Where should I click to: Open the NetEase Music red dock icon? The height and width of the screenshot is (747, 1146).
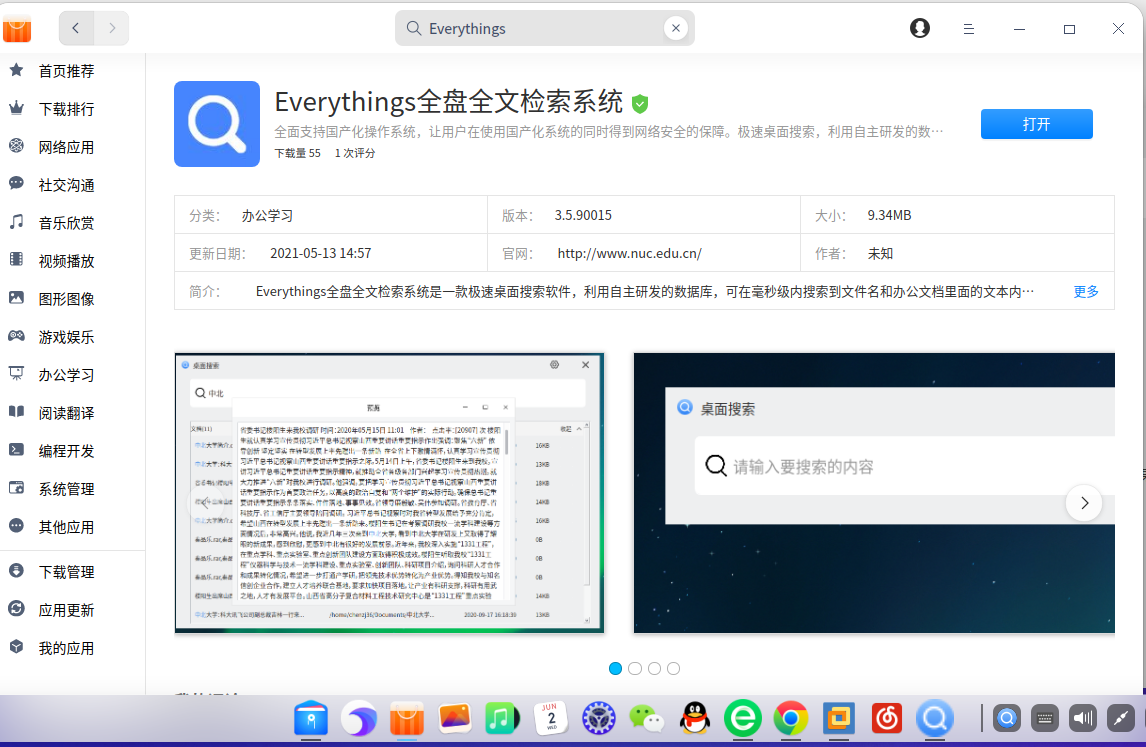click(887, 719)
